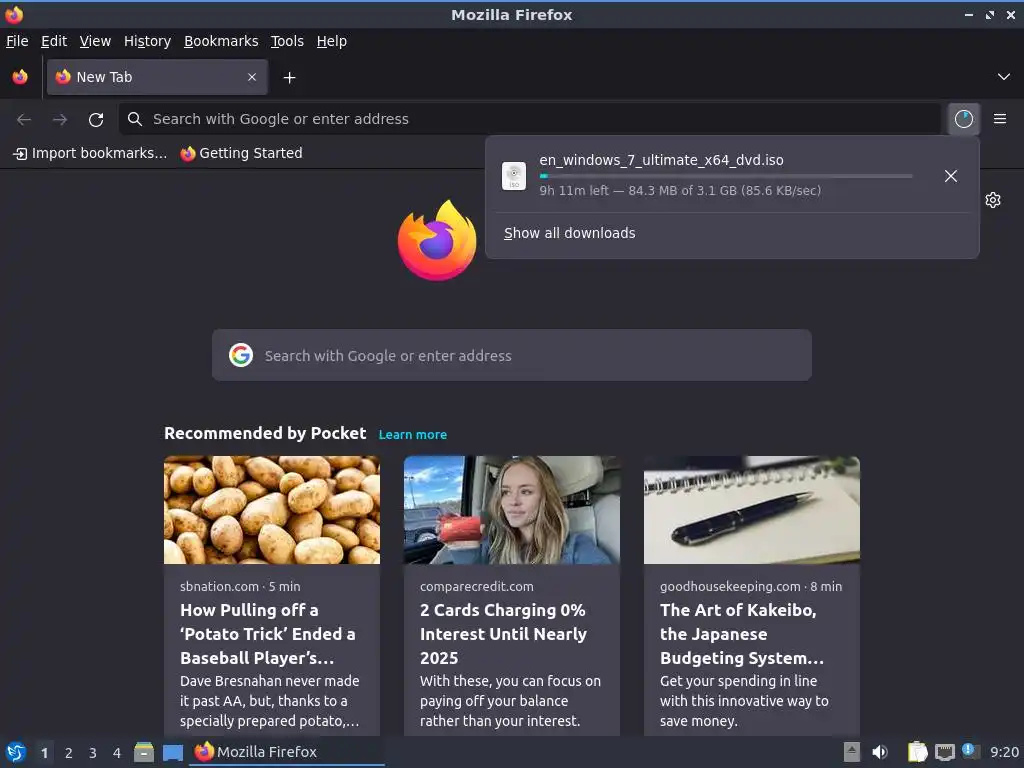Launch file manager from taskbar

144,752
